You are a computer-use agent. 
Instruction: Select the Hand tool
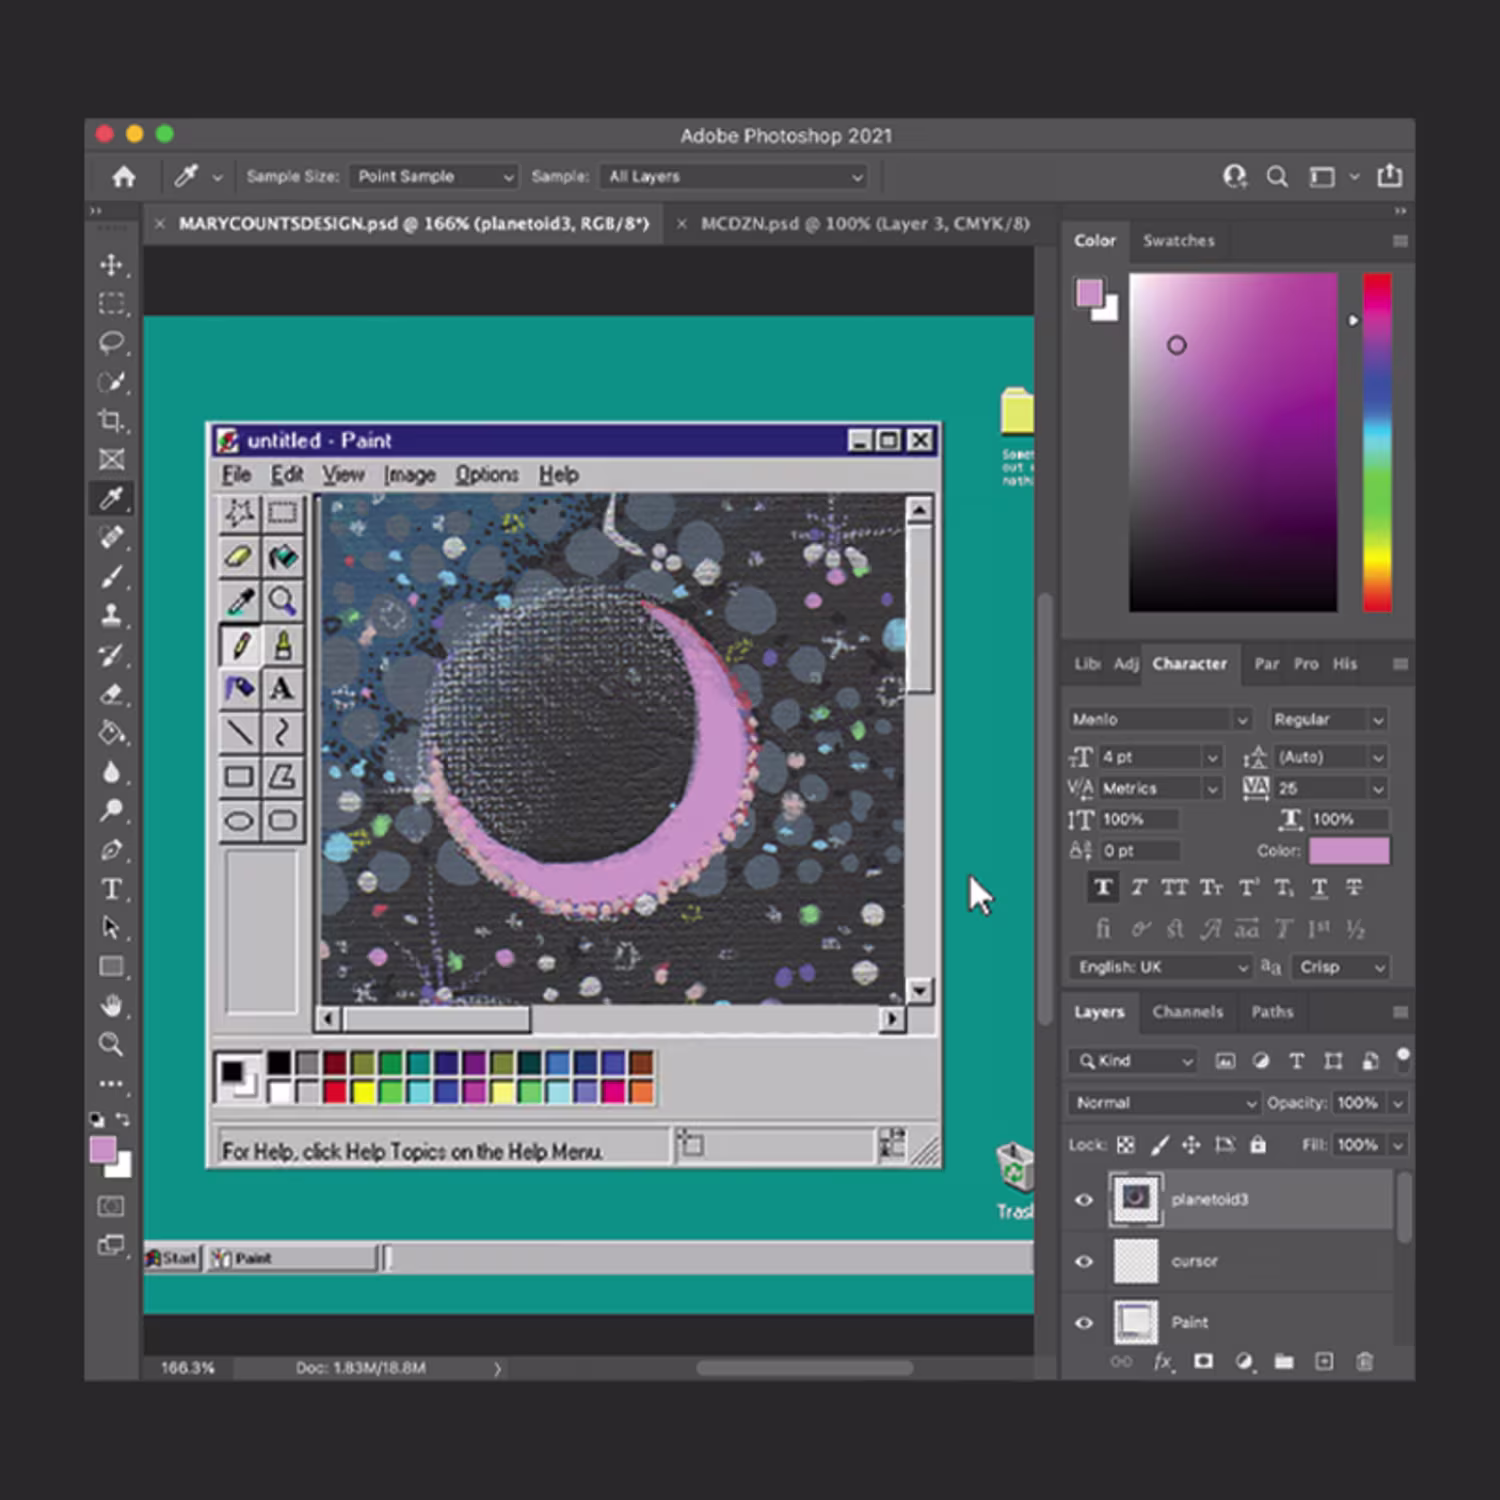(x=111, y=1006)
